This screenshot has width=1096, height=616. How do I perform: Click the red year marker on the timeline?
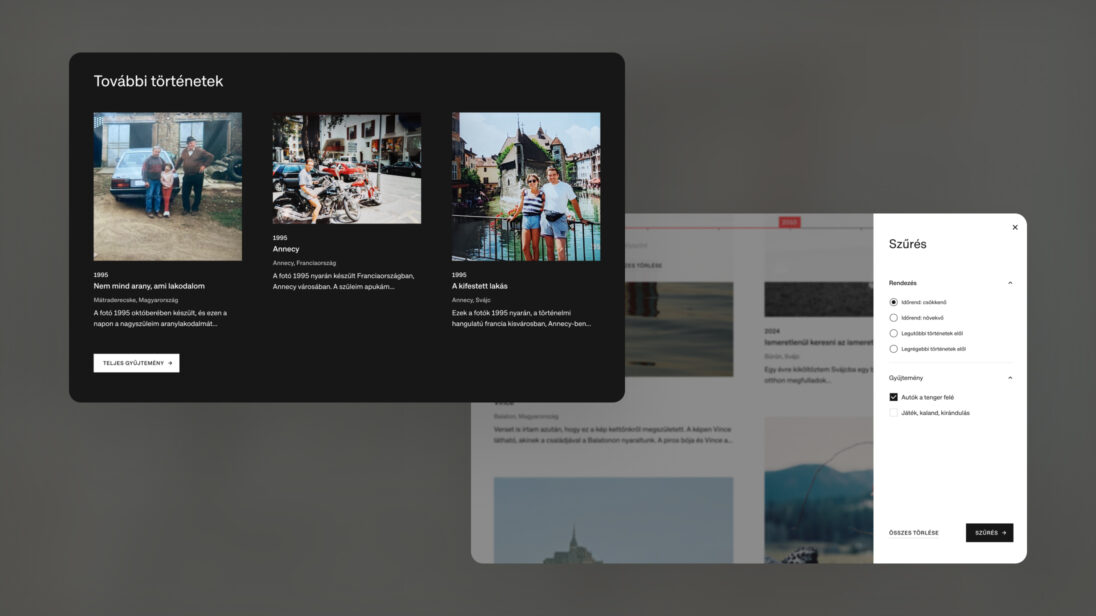coord(790,222)
